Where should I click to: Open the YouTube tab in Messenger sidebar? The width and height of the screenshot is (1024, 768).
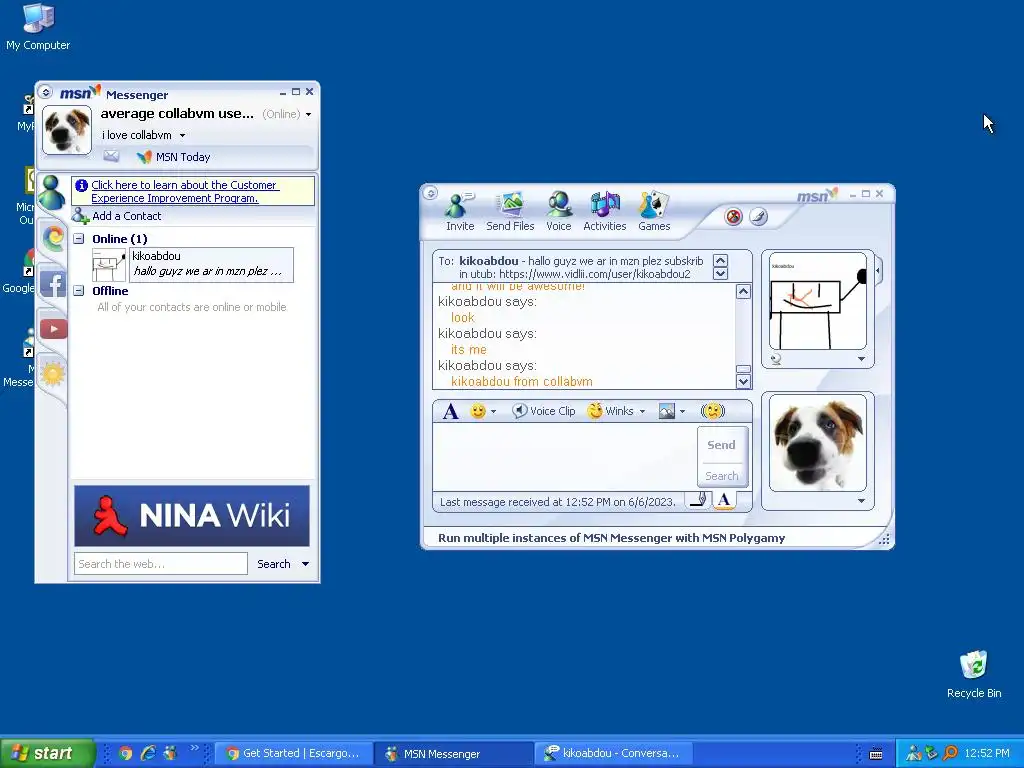[x=54, y=328]
